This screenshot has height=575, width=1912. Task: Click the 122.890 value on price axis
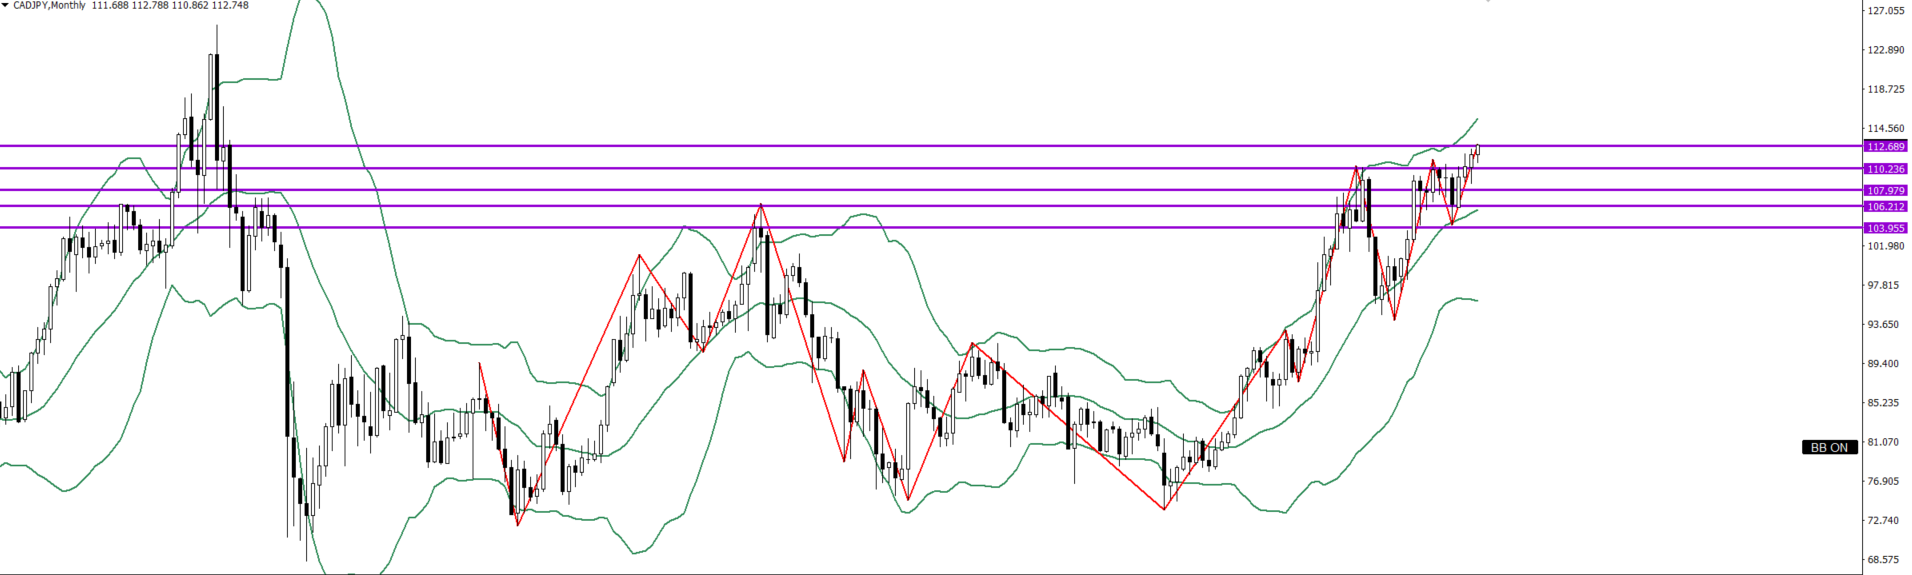[1886, 50]
